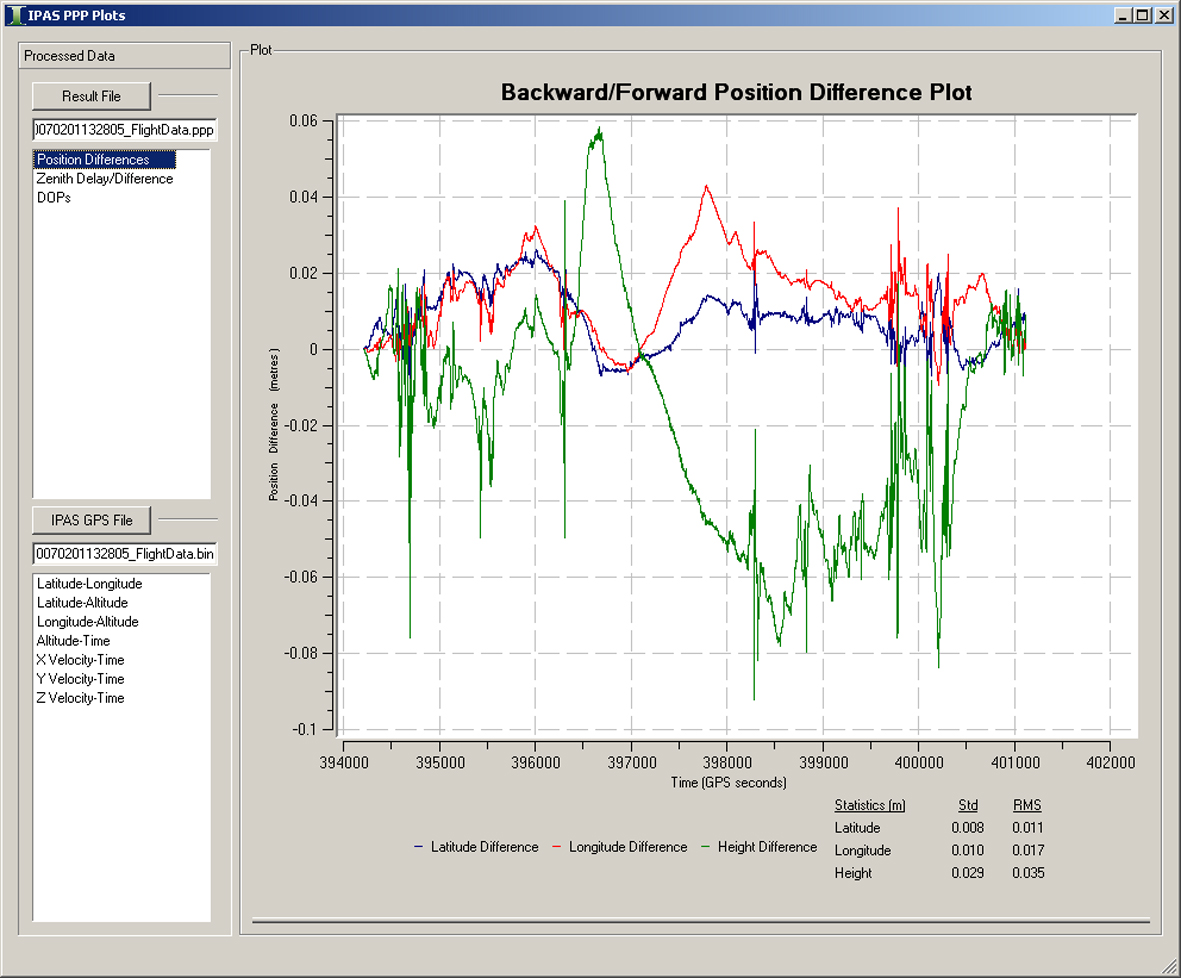1181x978 pixels.
Task: Select Position Differences in the list
Action: (93, 160)
